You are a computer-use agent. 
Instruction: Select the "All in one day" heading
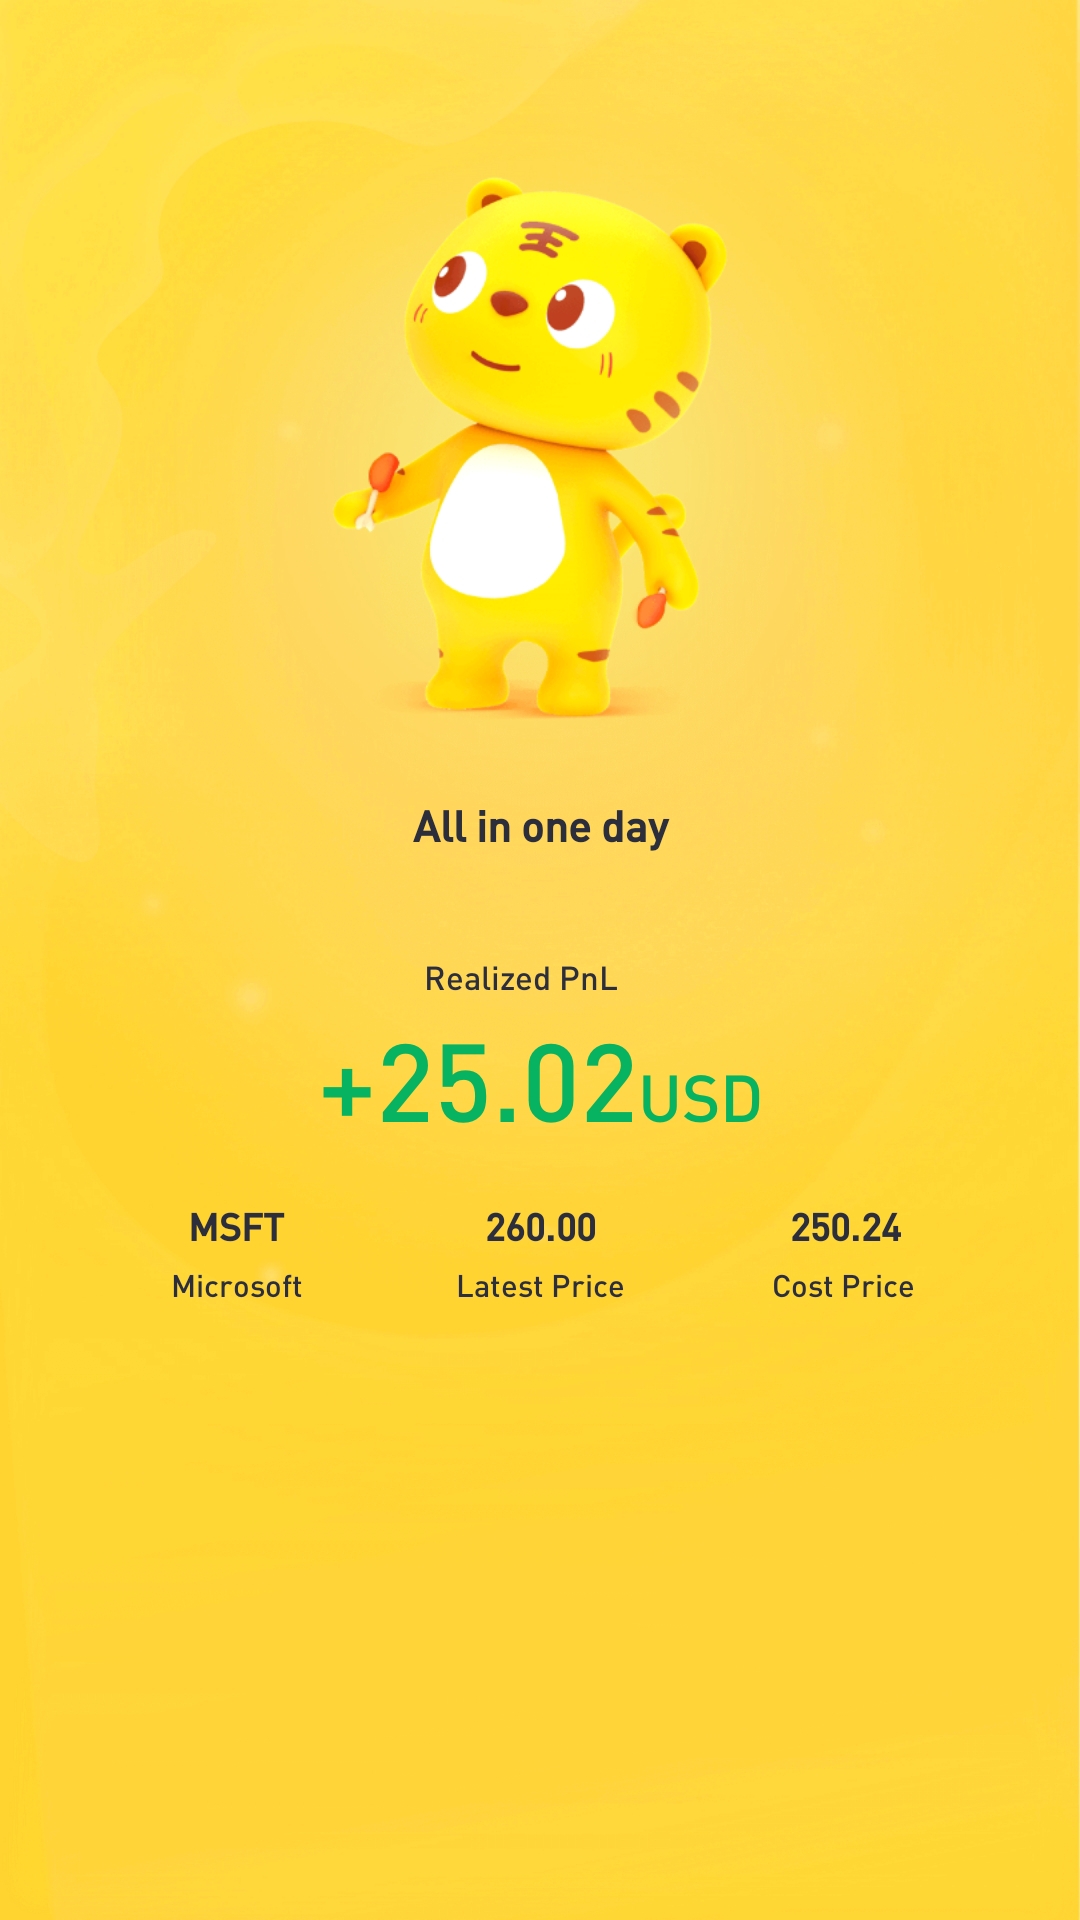coord(541,828)
